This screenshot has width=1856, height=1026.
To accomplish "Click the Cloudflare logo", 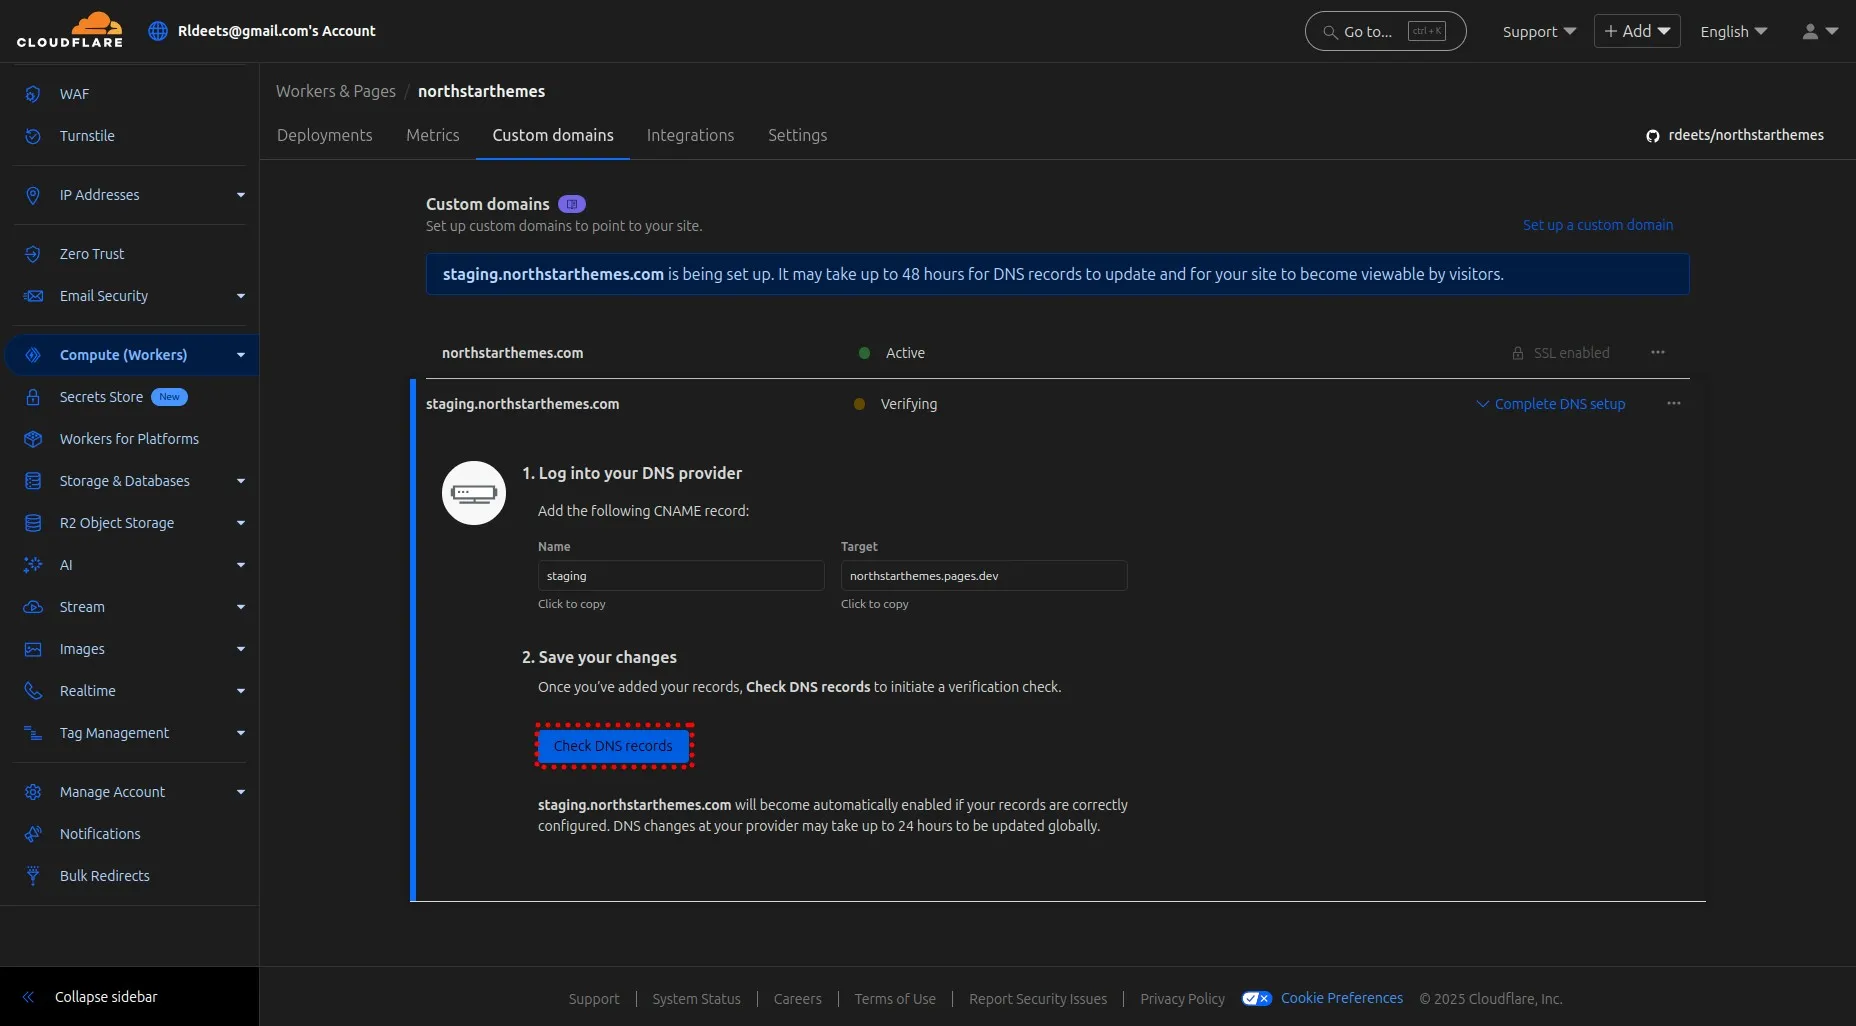I will click(70, 30).
